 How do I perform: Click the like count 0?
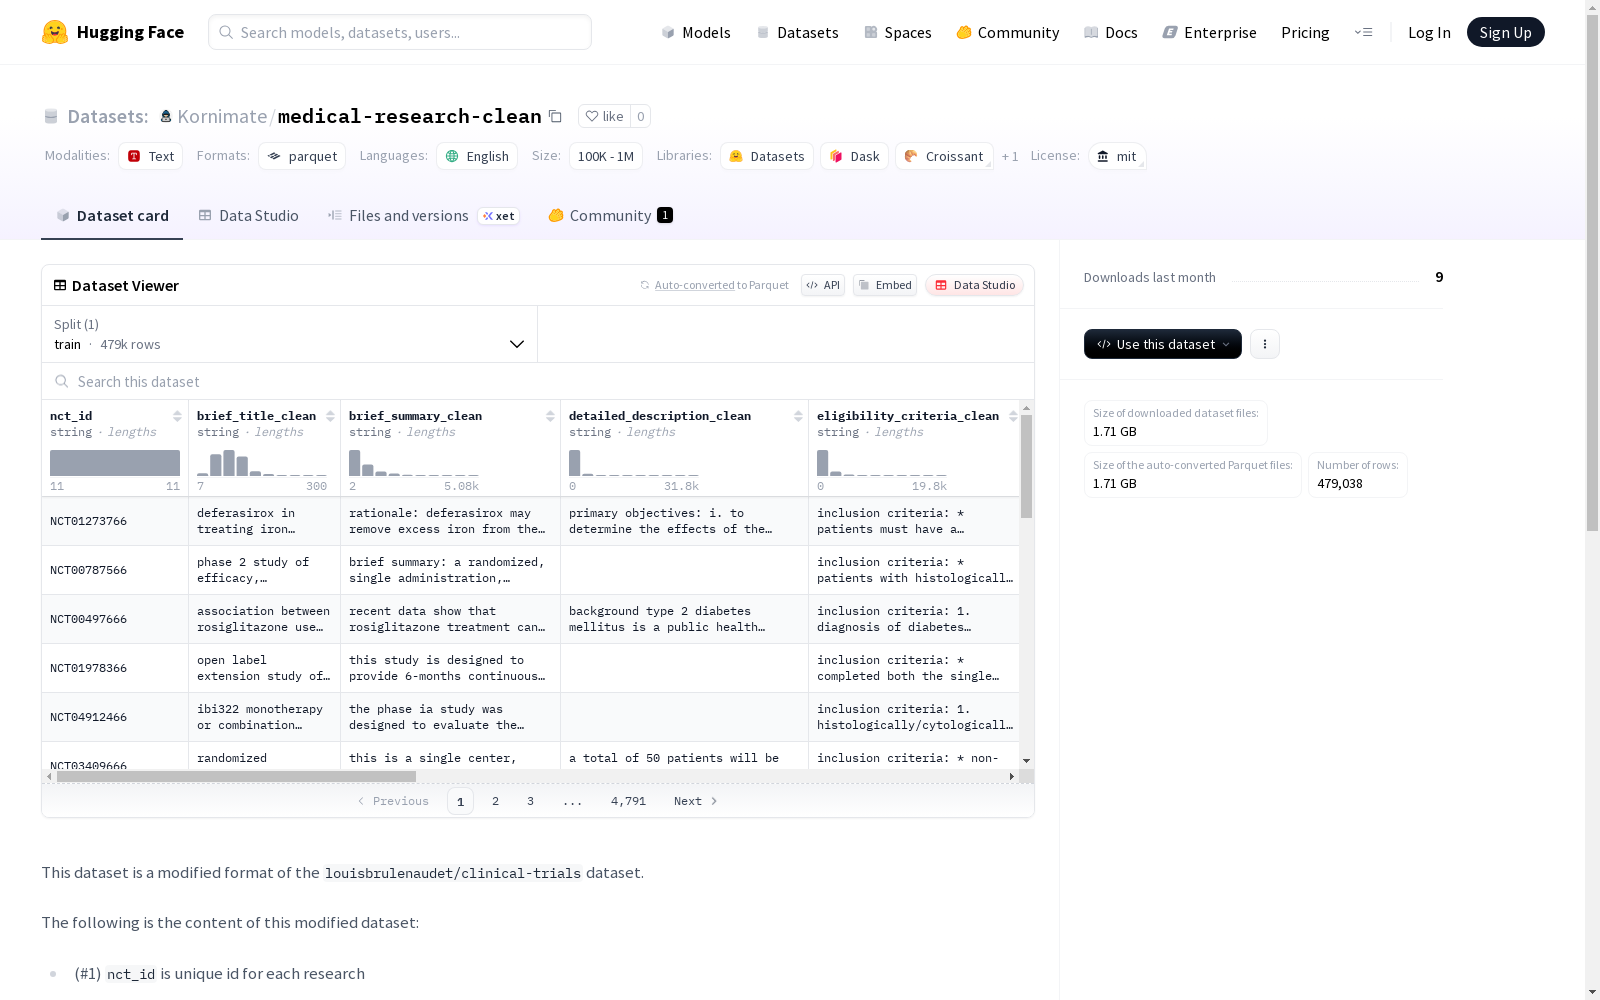pos(641,116)
